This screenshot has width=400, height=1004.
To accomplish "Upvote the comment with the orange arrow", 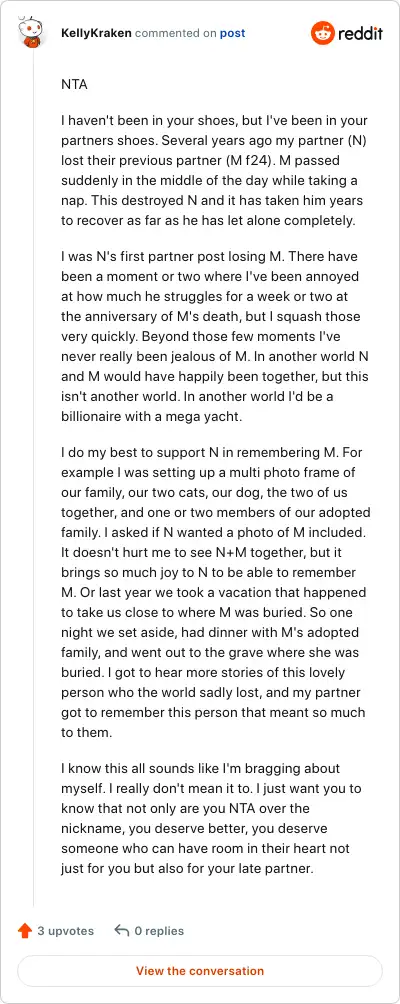I will (x=25, y=931).
